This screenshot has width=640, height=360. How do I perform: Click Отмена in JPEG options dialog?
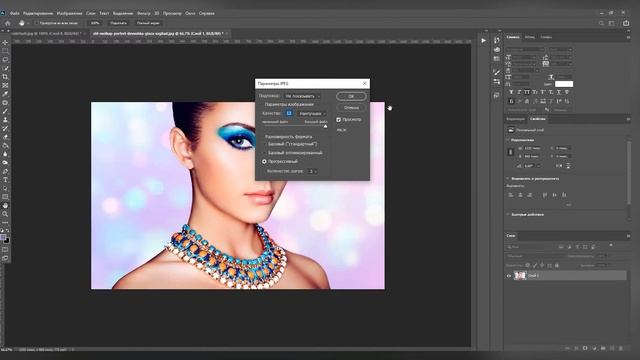point(351,108)
